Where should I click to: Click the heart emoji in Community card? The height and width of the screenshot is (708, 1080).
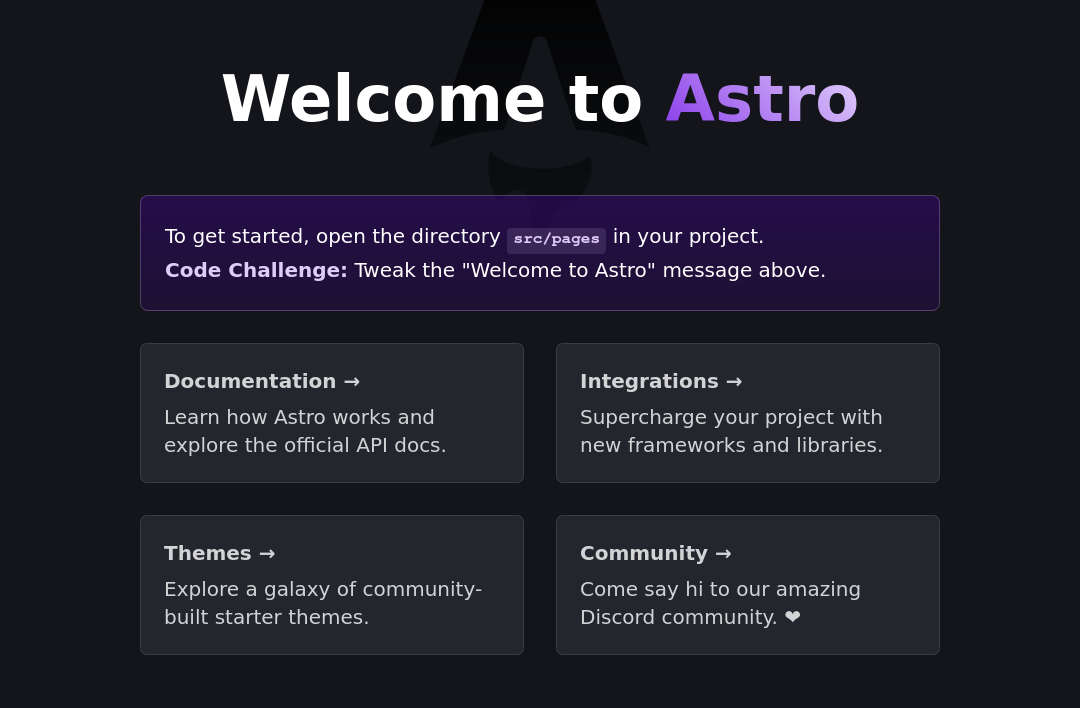coord(793,617)
